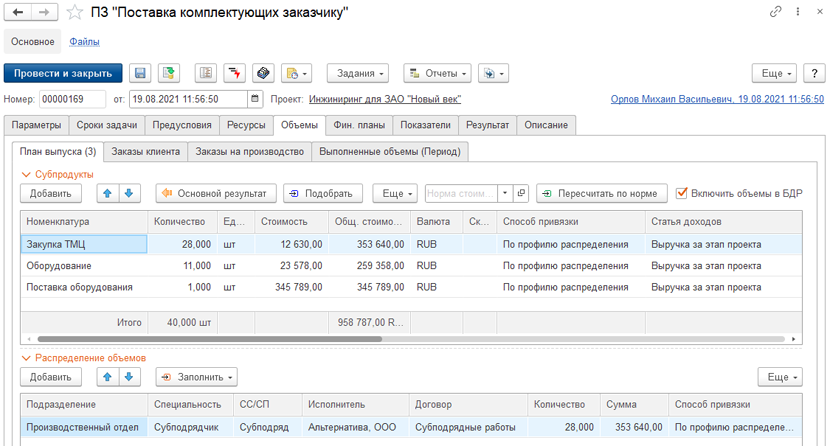Copy link using the chain icon

coord(775,12)
